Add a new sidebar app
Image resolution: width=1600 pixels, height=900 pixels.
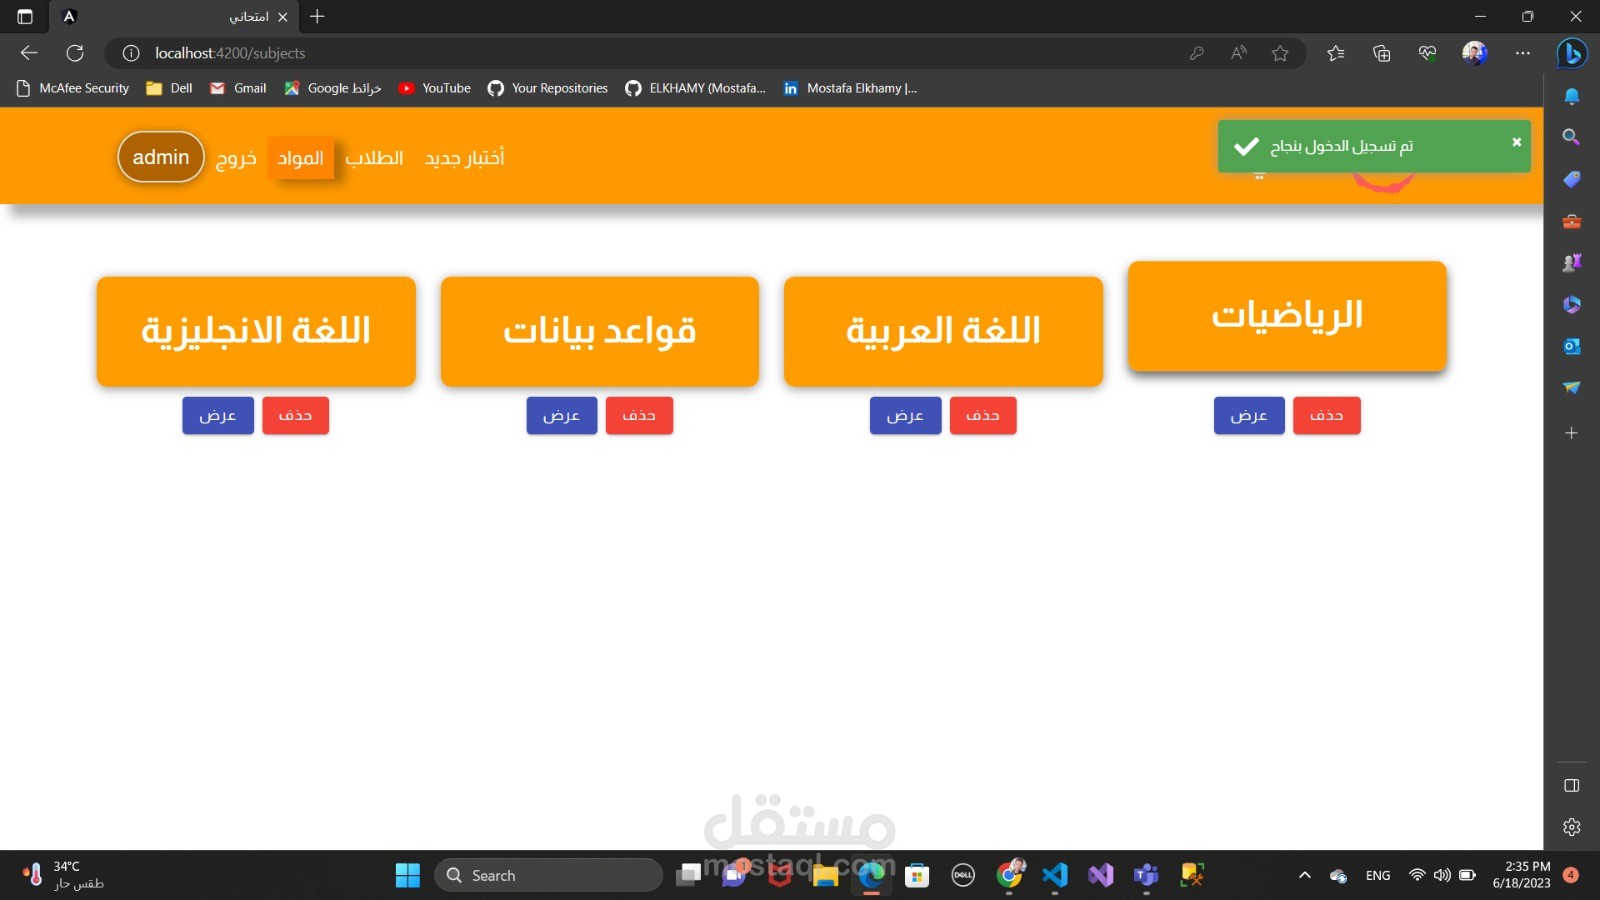pyautogui.click(x=1572, y=433)
